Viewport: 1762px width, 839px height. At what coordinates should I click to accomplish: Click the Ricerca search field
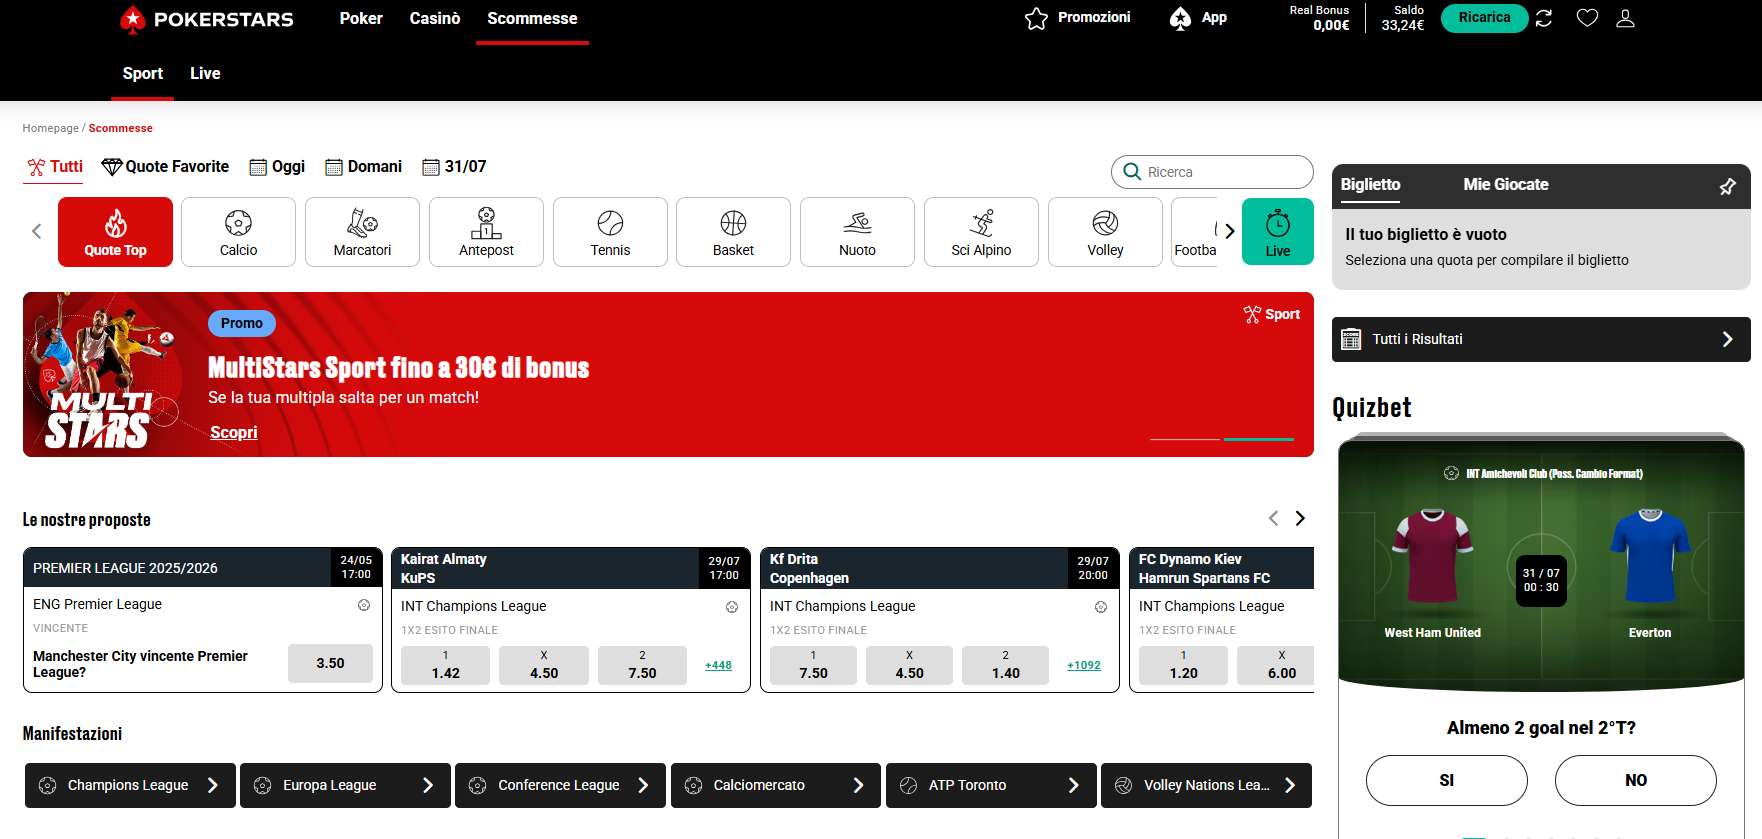[x=1212, y=172]
